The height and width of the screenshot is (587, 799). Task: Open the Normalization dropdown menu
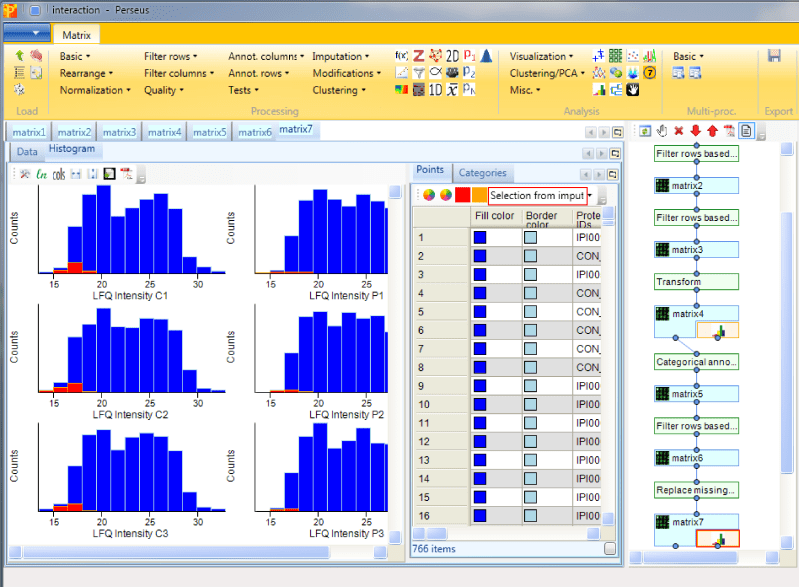click(95, 90)
